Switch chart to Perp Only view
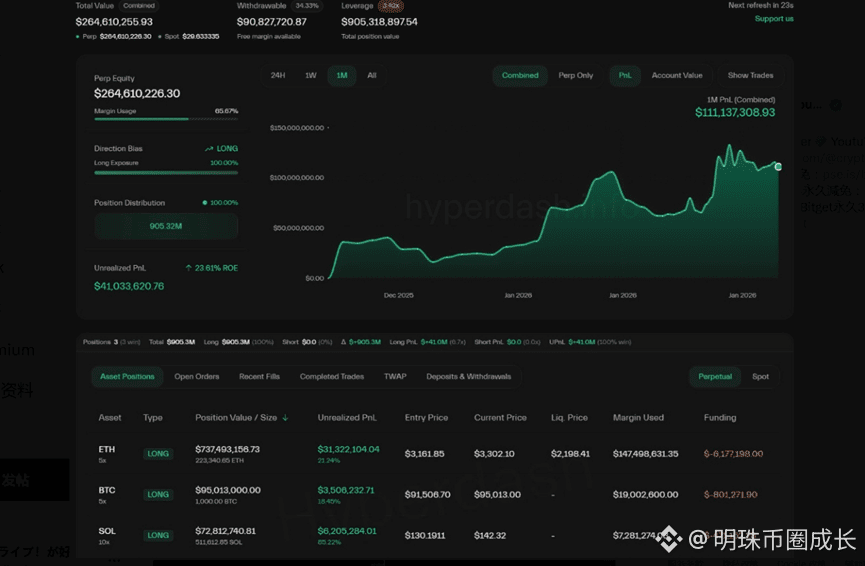The width and height of the screenshot is (865, 566). point(575,76)
